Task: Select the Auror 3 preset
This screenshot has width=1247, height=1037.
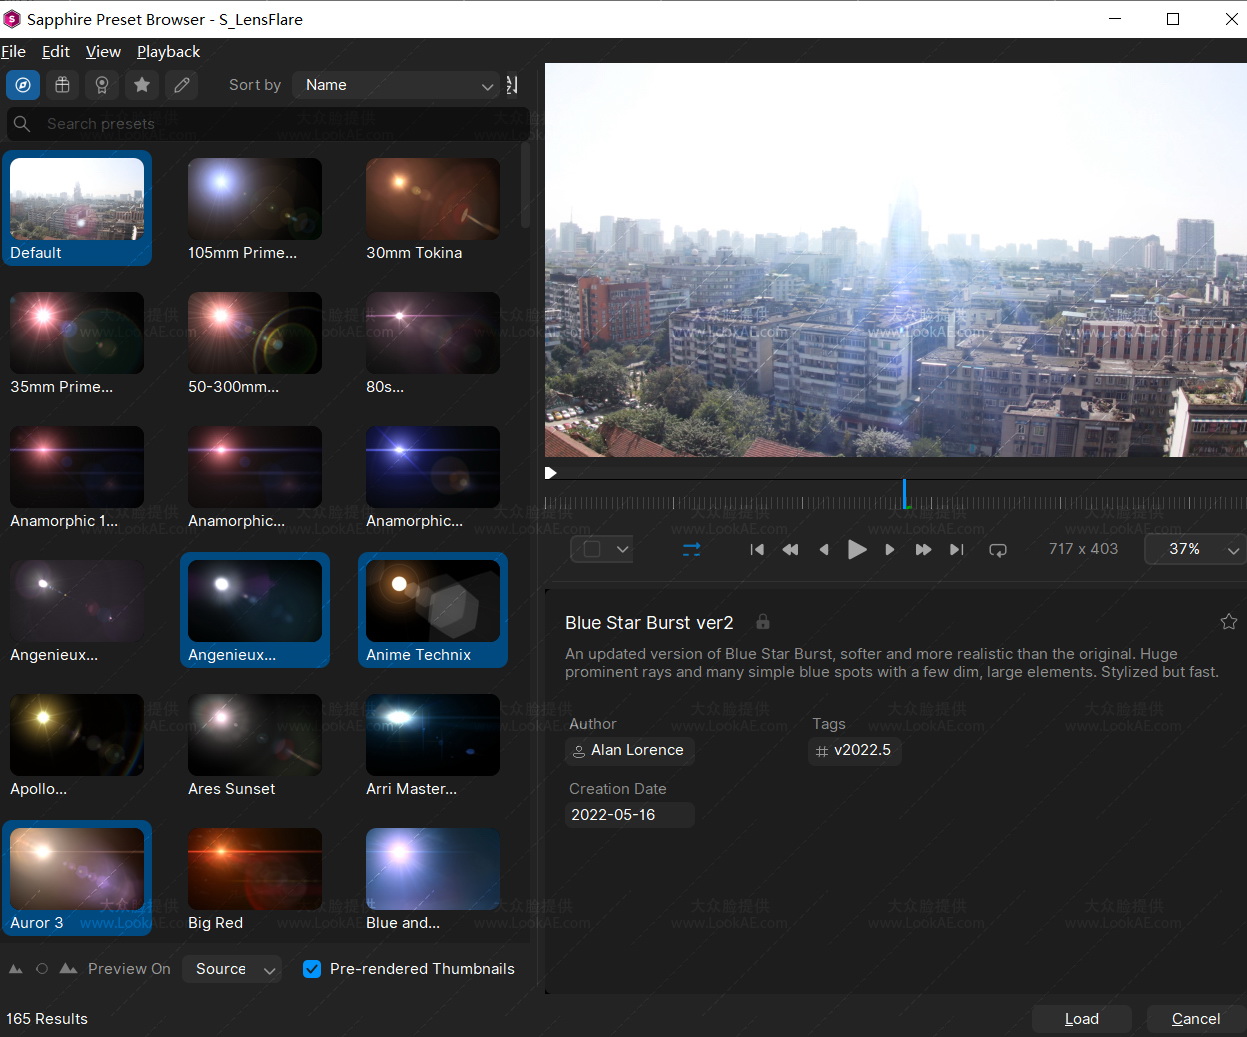Action: (77, 878)
